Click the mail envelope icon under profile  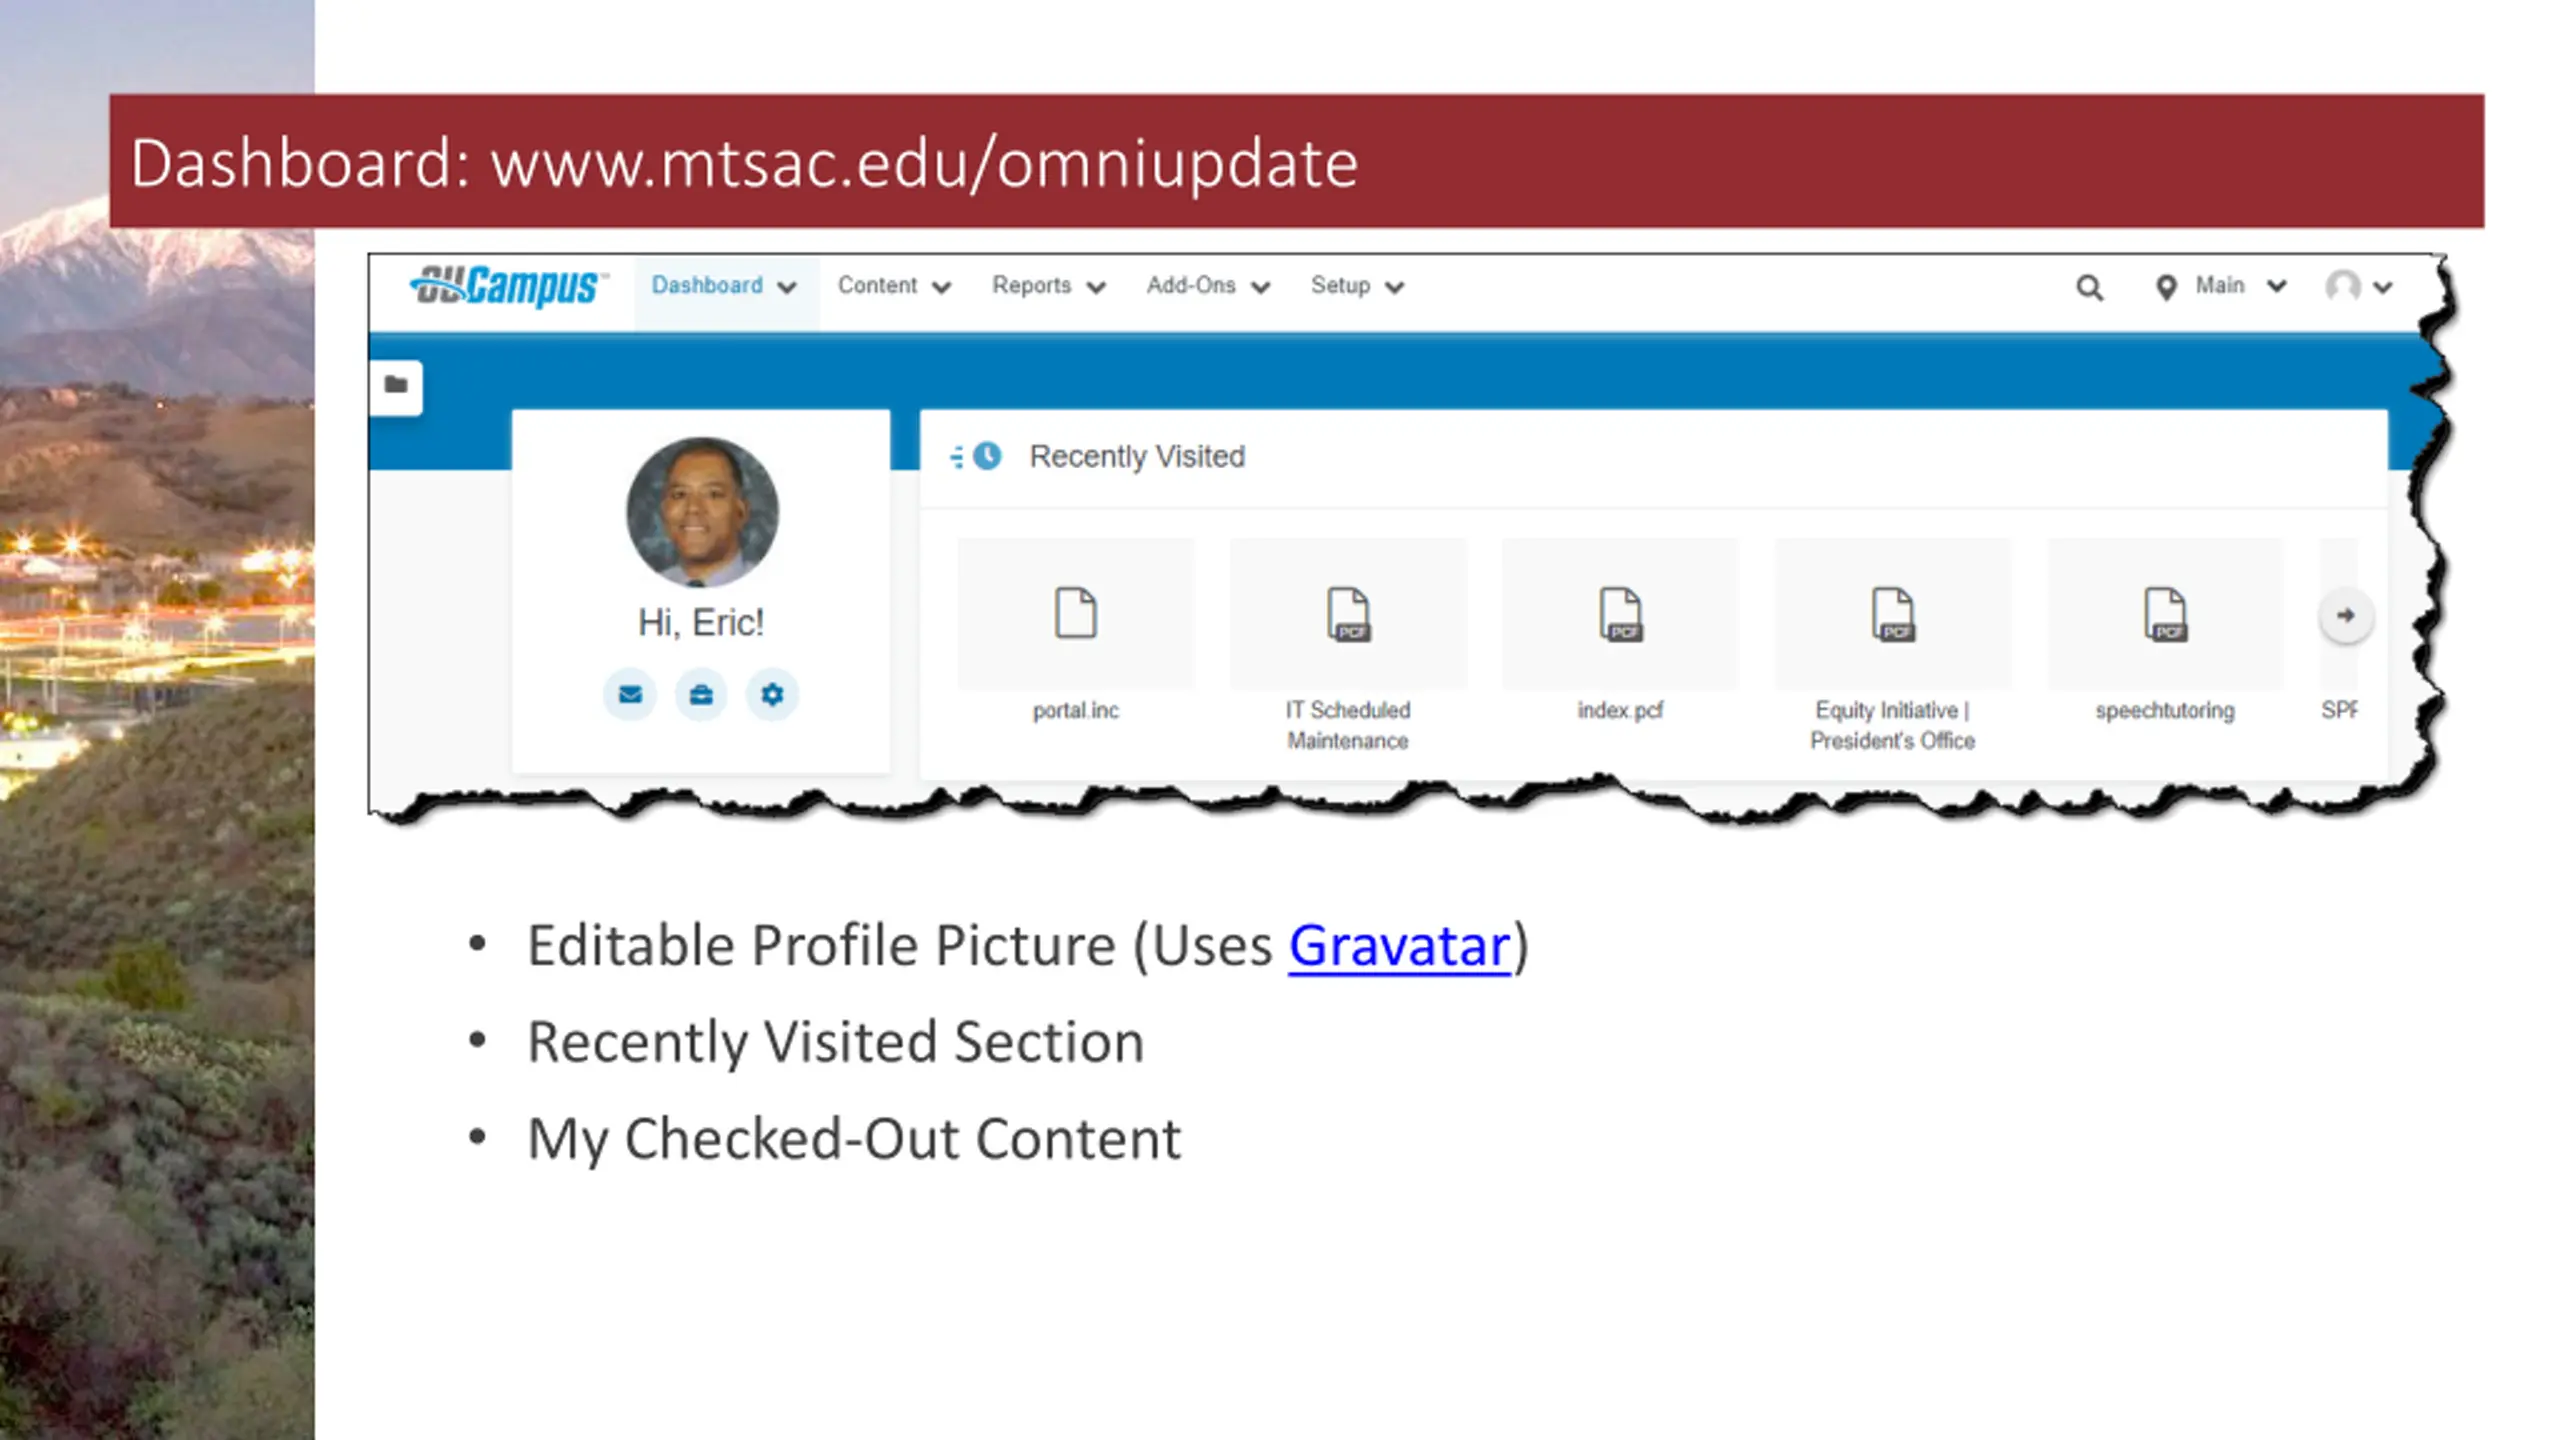point(630,694)
